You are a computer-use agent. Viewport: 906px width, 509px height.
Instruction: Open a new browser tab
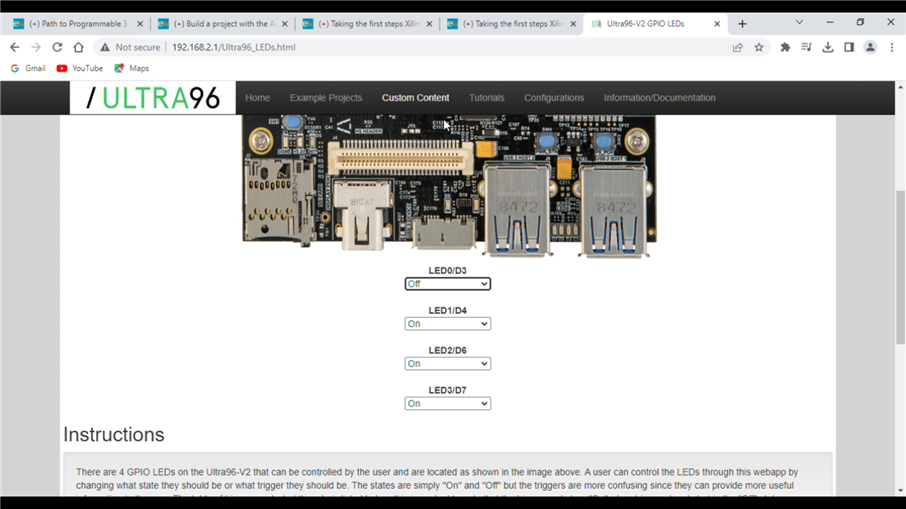(742, 24)
